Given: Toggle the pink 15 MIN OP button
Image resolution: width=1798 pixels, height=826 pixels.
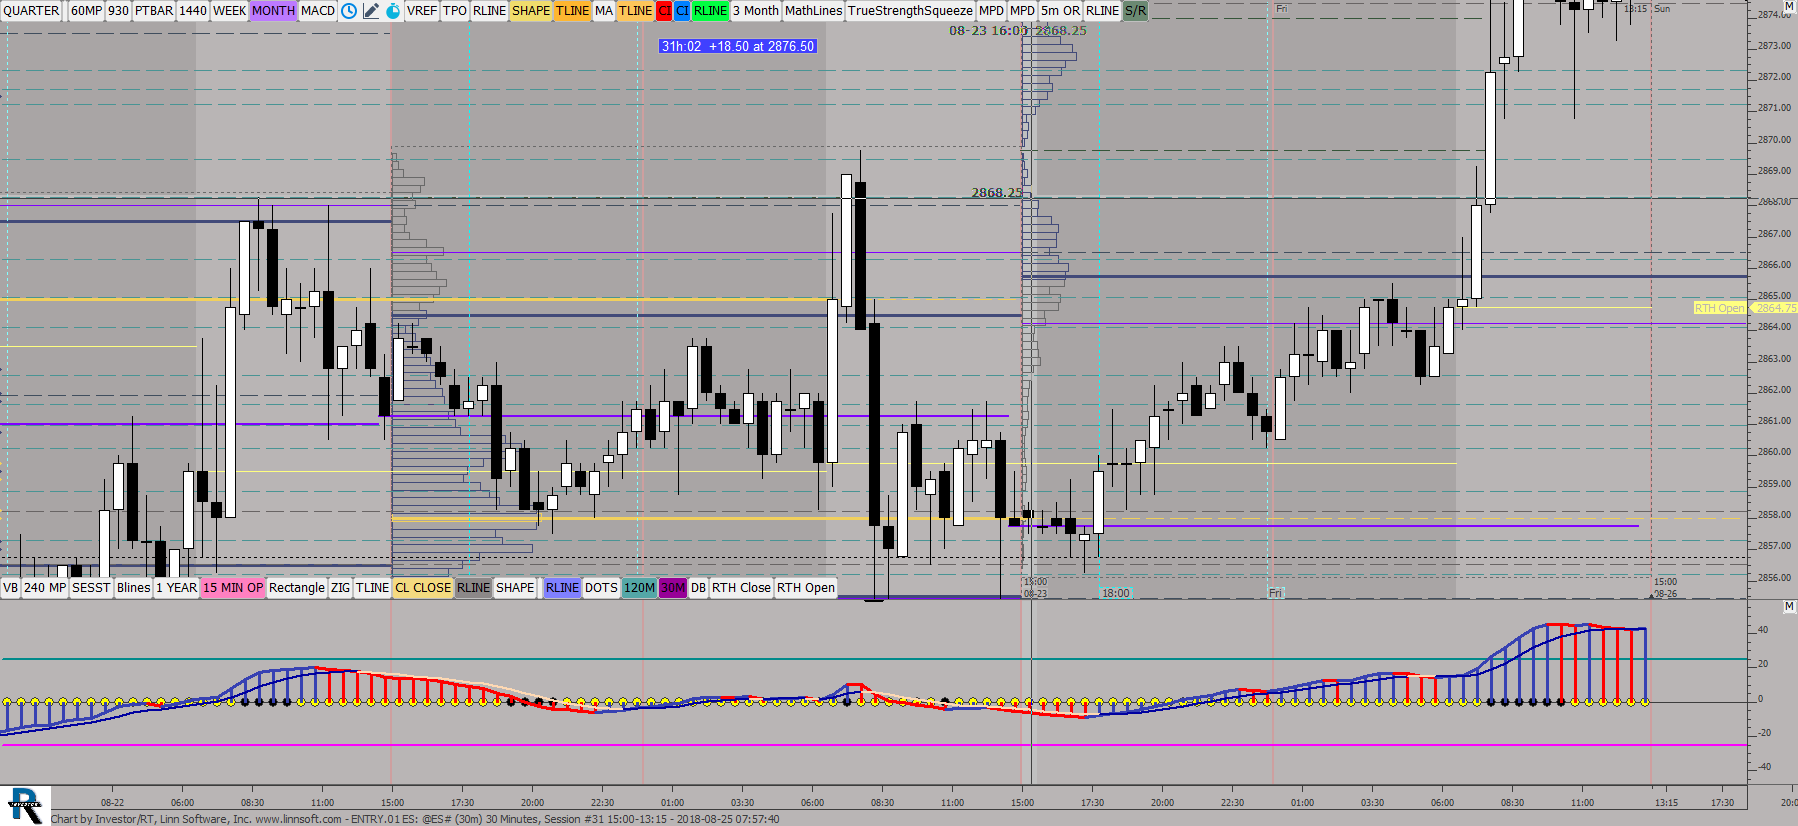Looking at the screenshot, I should [x=233, y=588].
